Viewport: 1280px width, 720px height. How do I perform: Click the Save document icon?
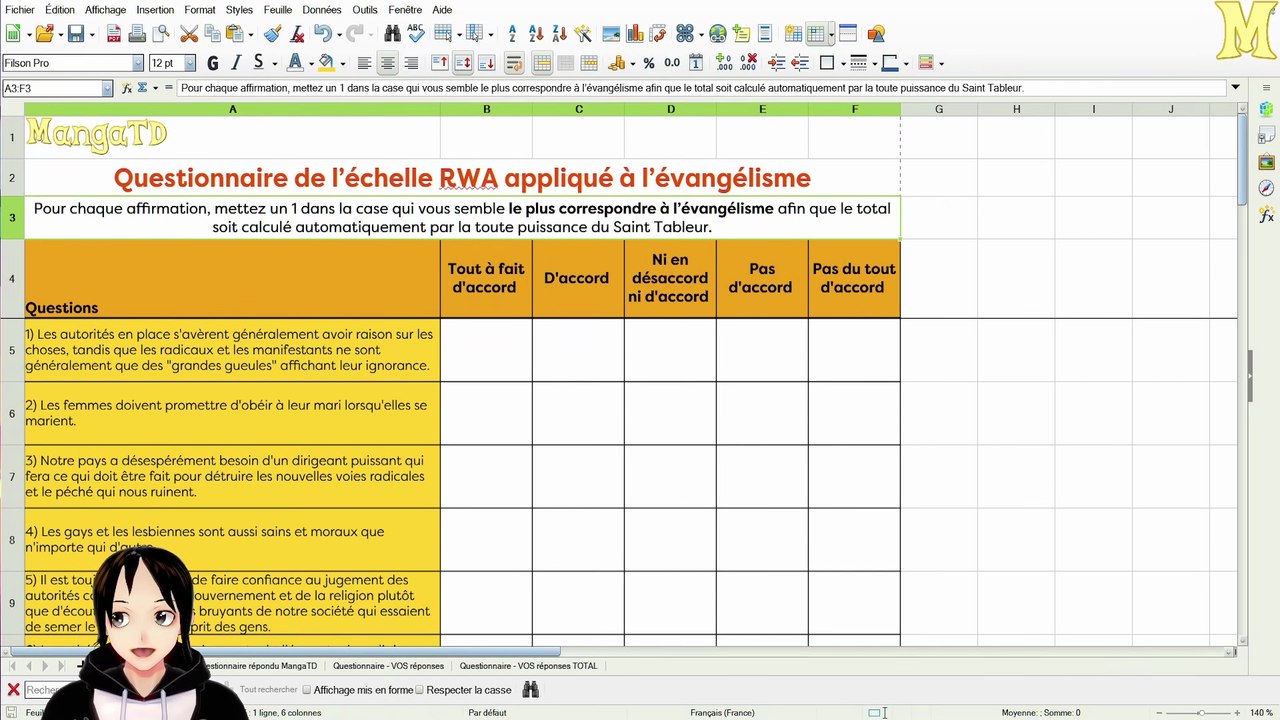(x=75, y=34)
